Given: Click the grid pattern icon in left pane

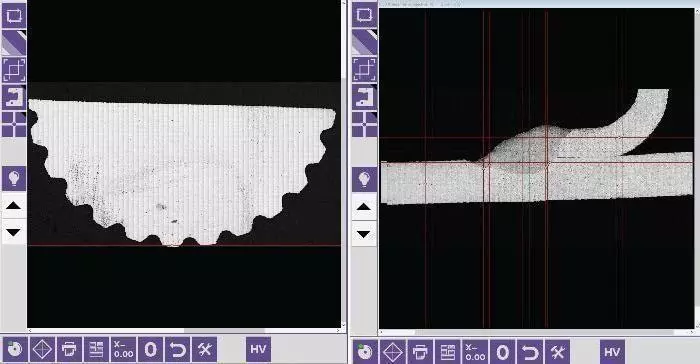Looking at the screenshot, I should [14, 124].
